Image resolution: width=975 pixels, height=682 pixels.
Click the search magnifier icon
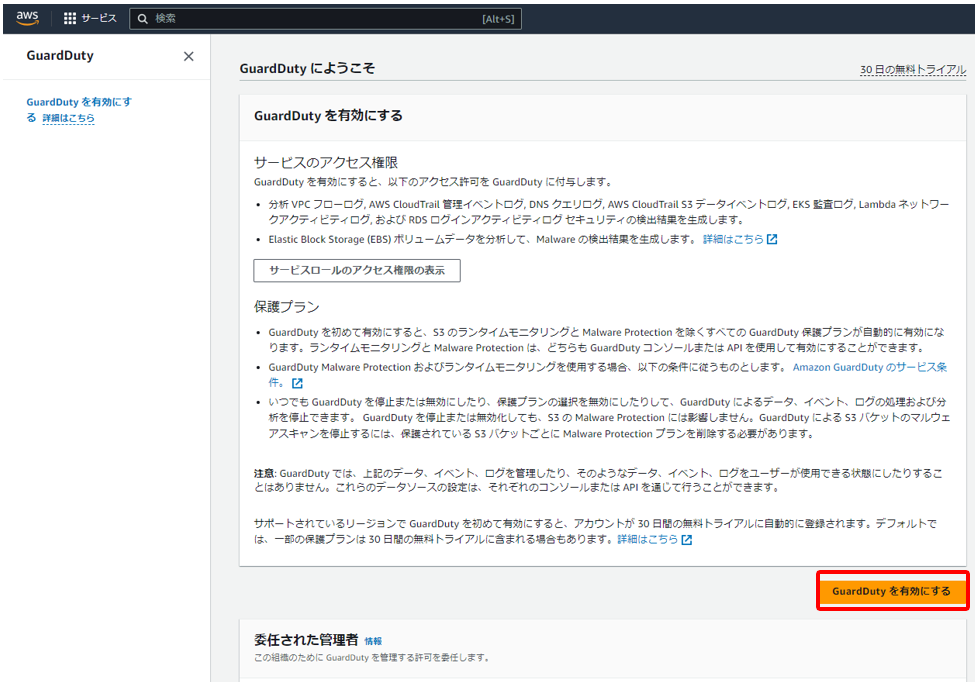click(x=142, y=19)
